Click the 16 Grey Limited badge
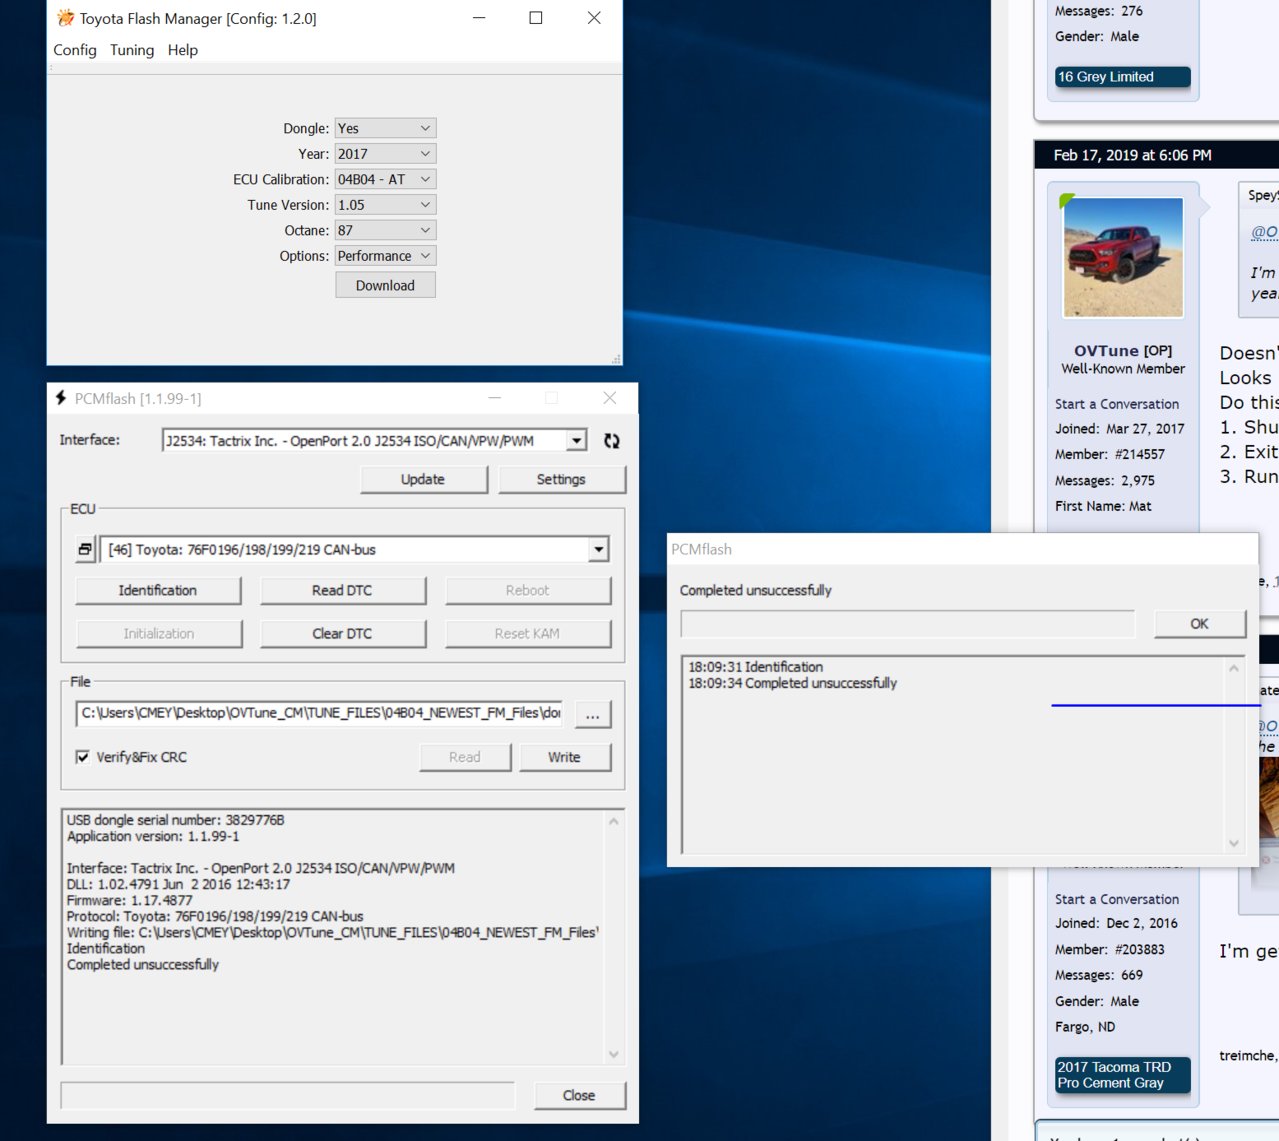Viewport: 1279px width, 1141px height. point(1123,77)
